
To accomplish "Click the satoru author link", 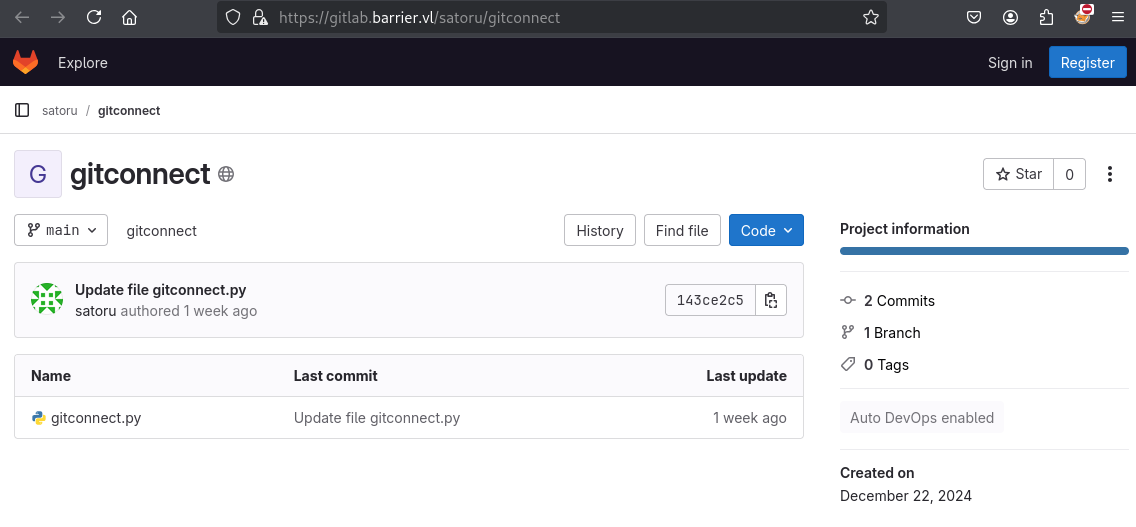I will click(x=96, y=311).
